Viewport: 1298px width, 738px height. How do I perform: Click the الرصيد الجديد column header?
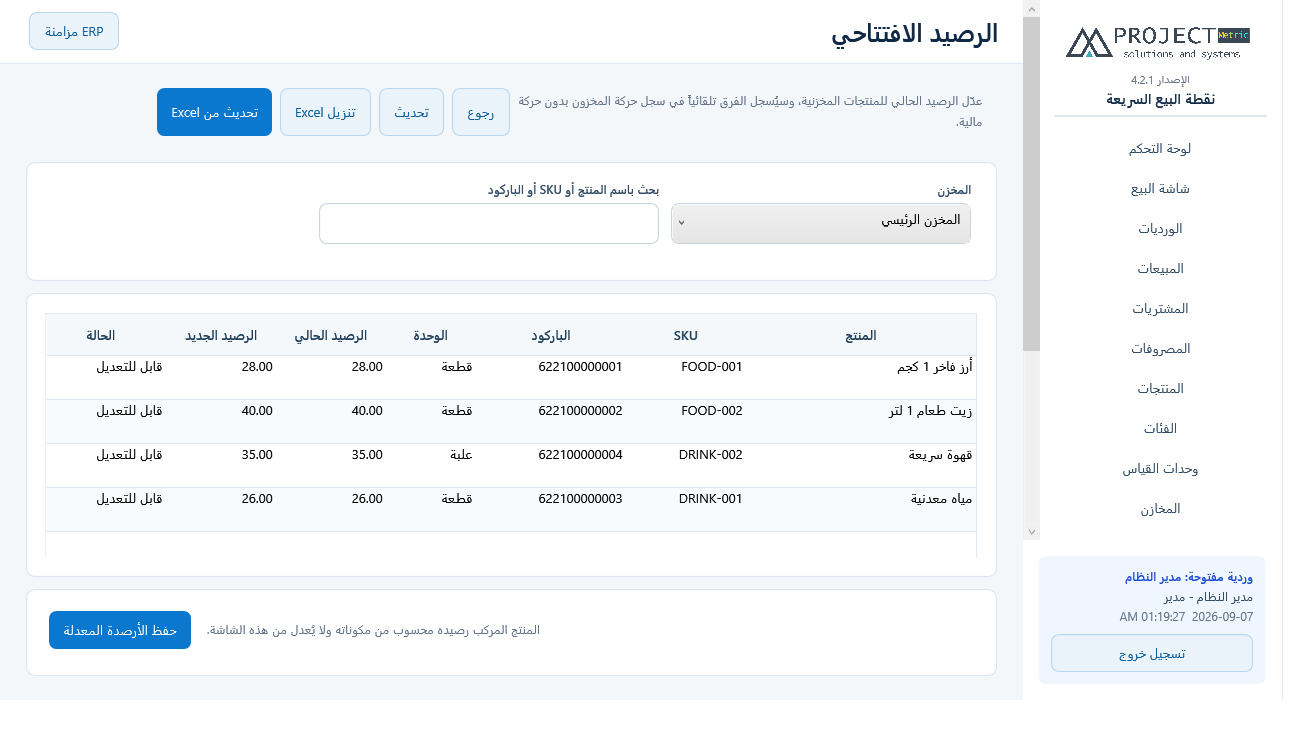click(x=220, y=335)
